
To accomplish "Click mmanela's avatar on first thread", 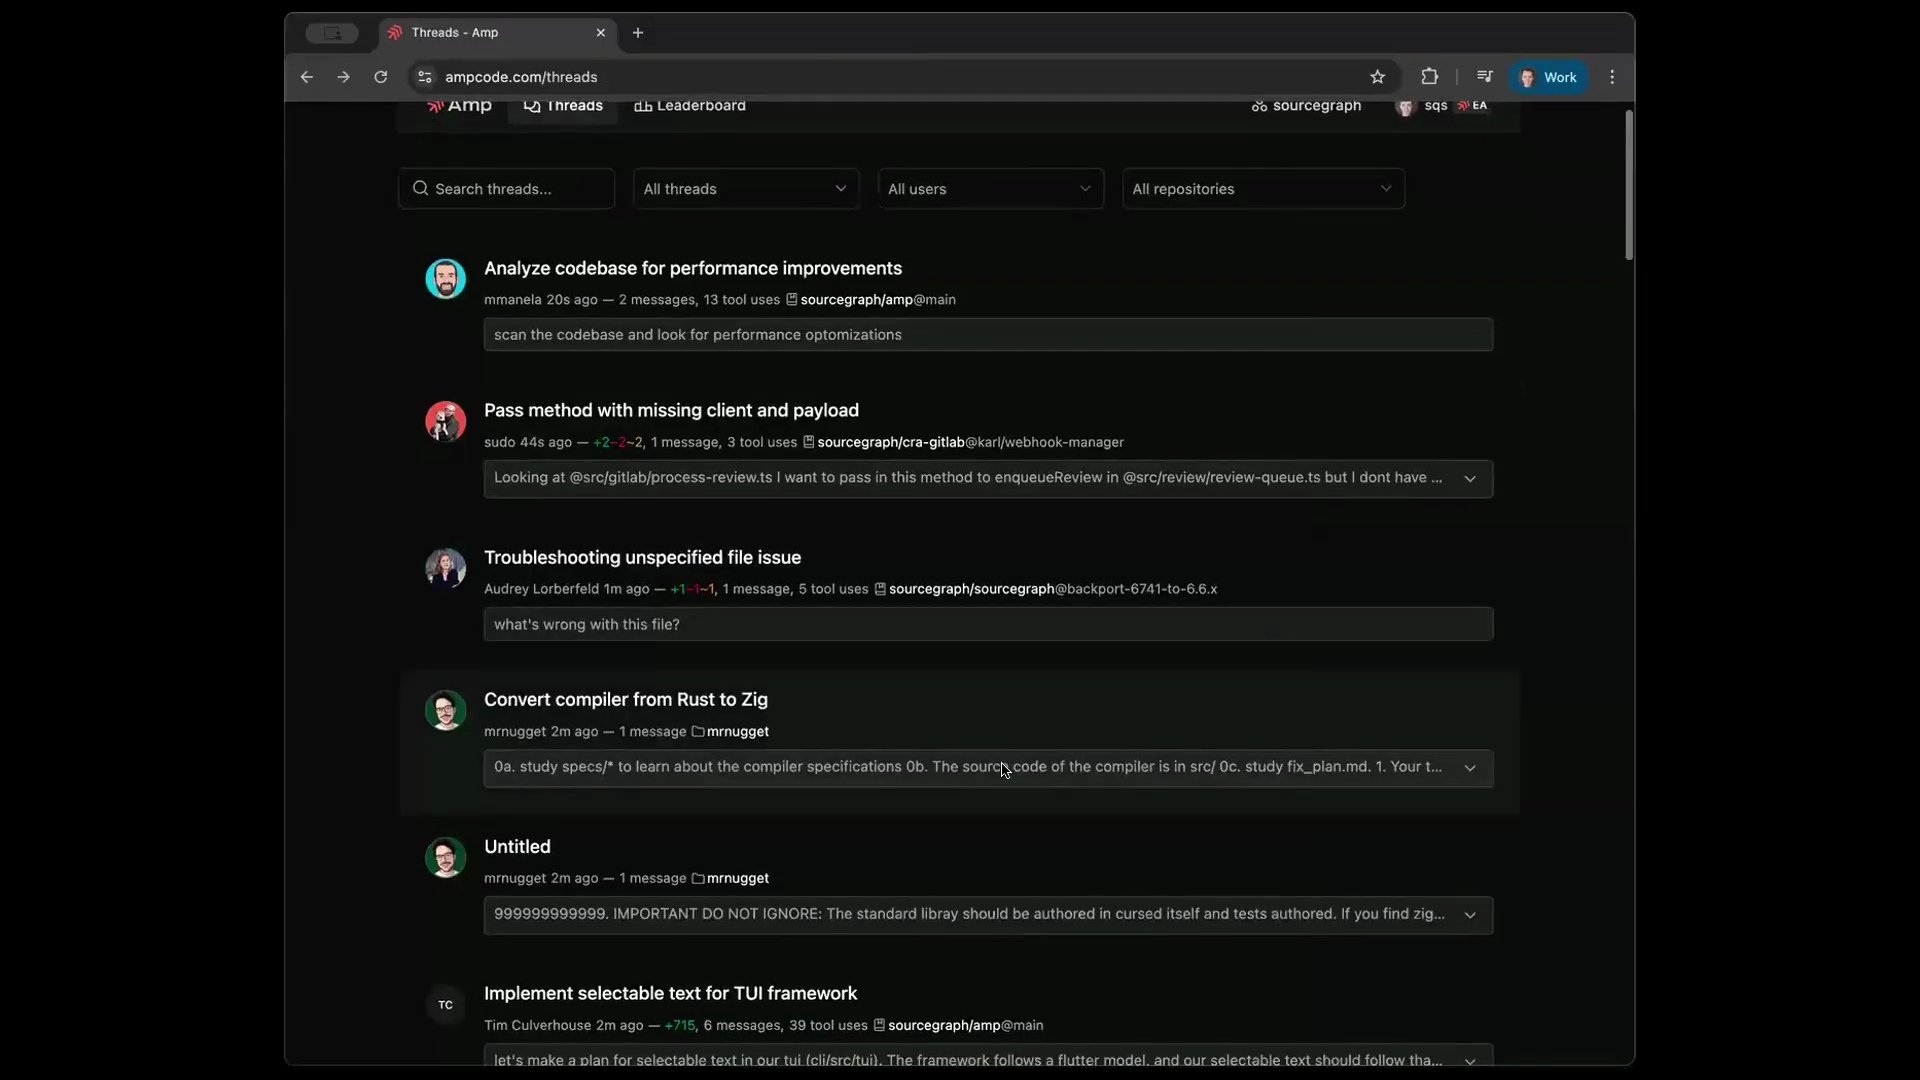I will point(445,279).
